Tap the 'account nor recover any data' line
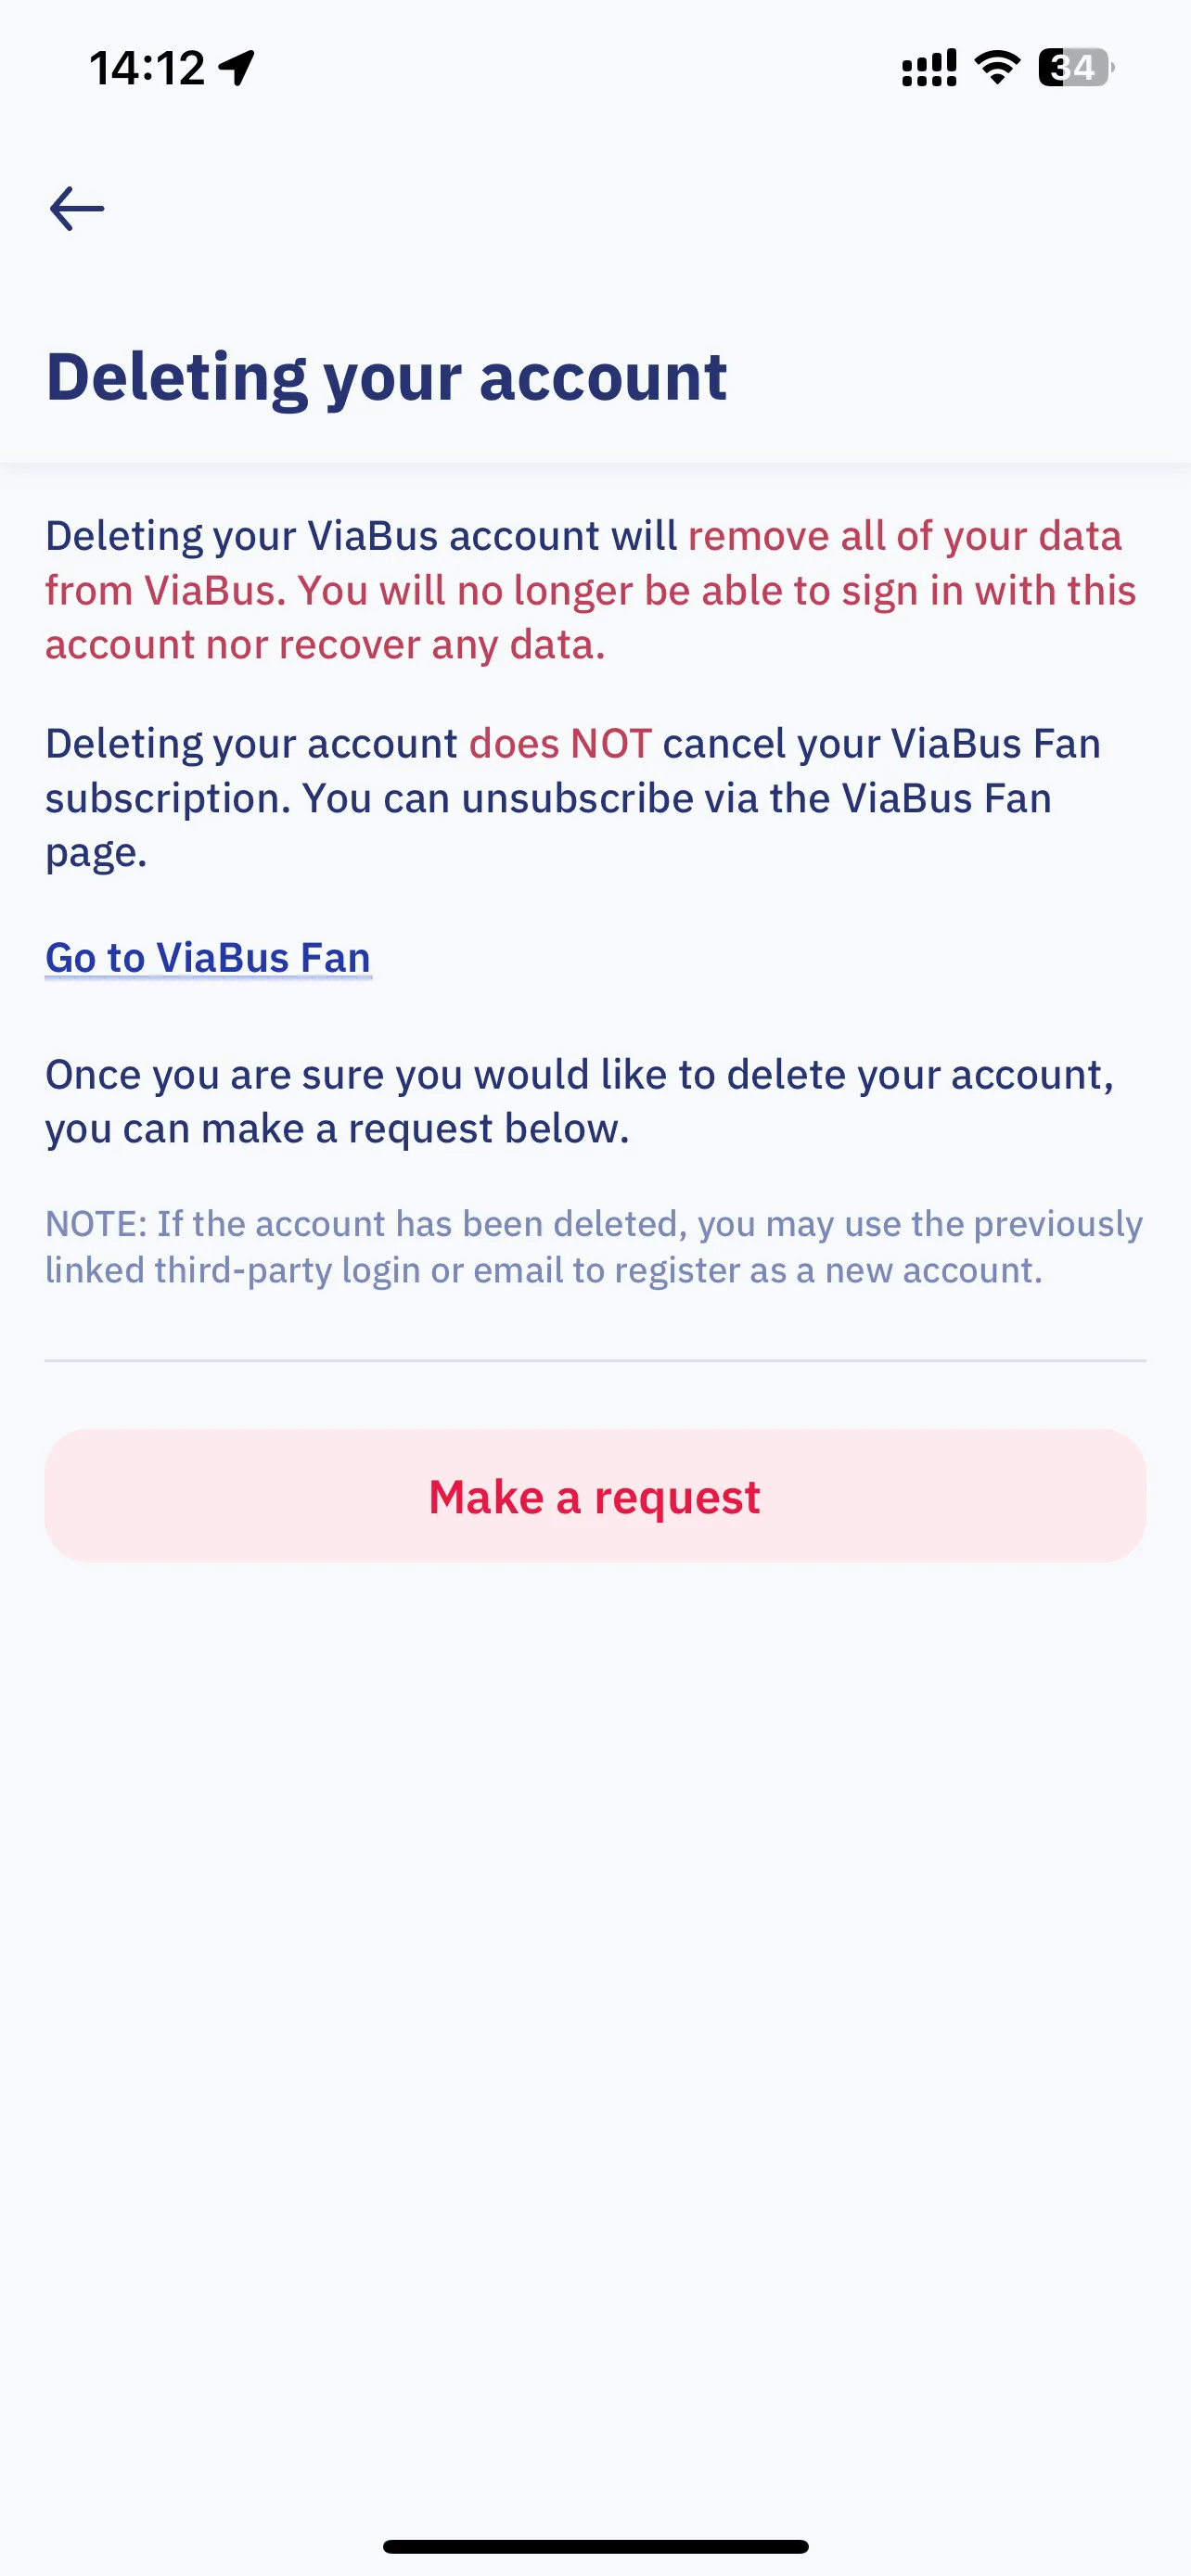The image size is (1191, 2576). click(325, 645)
